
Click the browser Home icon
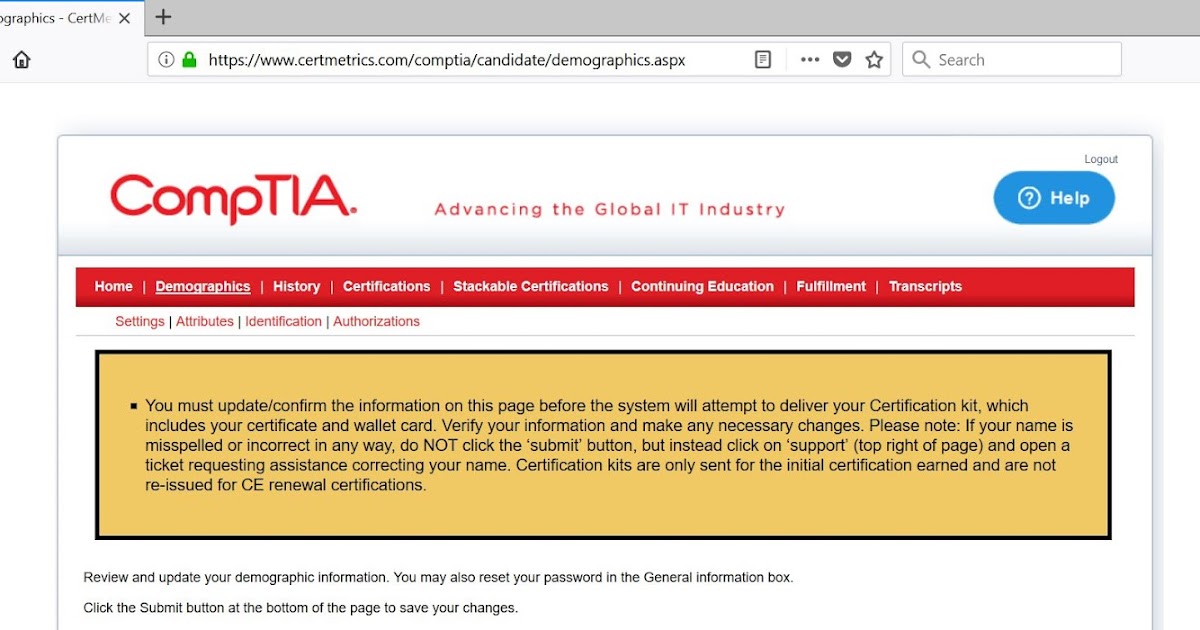click(20, 59)
